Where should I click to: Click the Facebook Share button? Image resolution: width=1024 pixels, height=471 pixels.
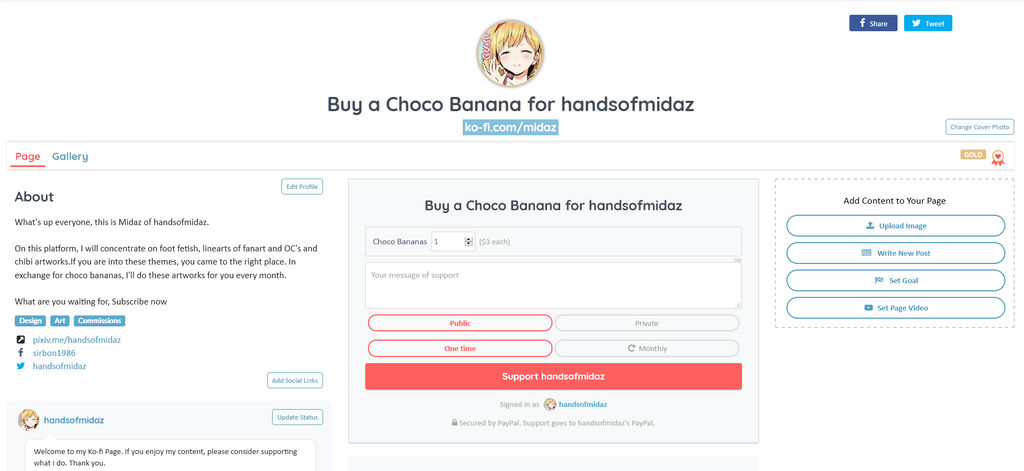[x=873, y=24]
